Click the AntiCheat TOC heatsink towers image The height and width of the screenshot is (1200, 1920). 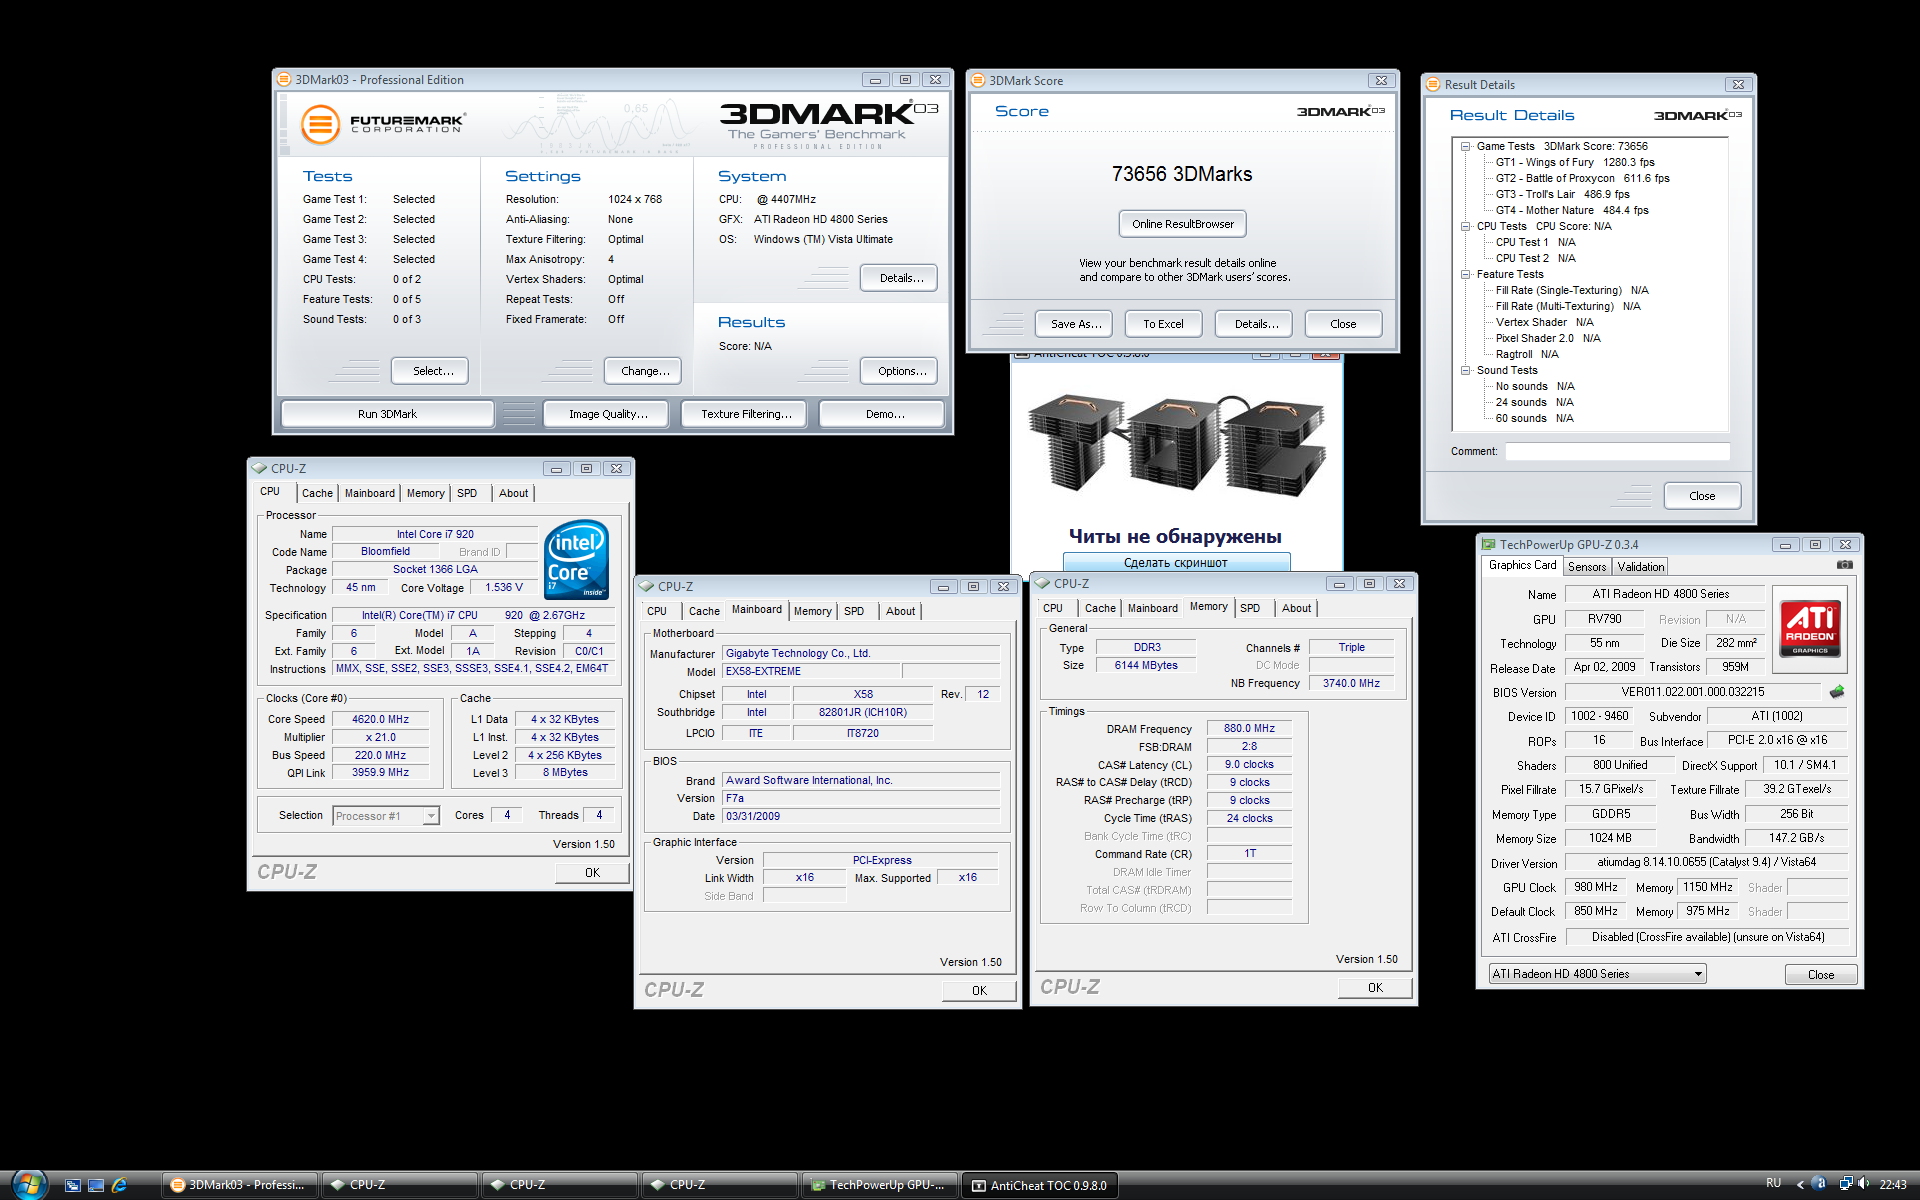1177,447
